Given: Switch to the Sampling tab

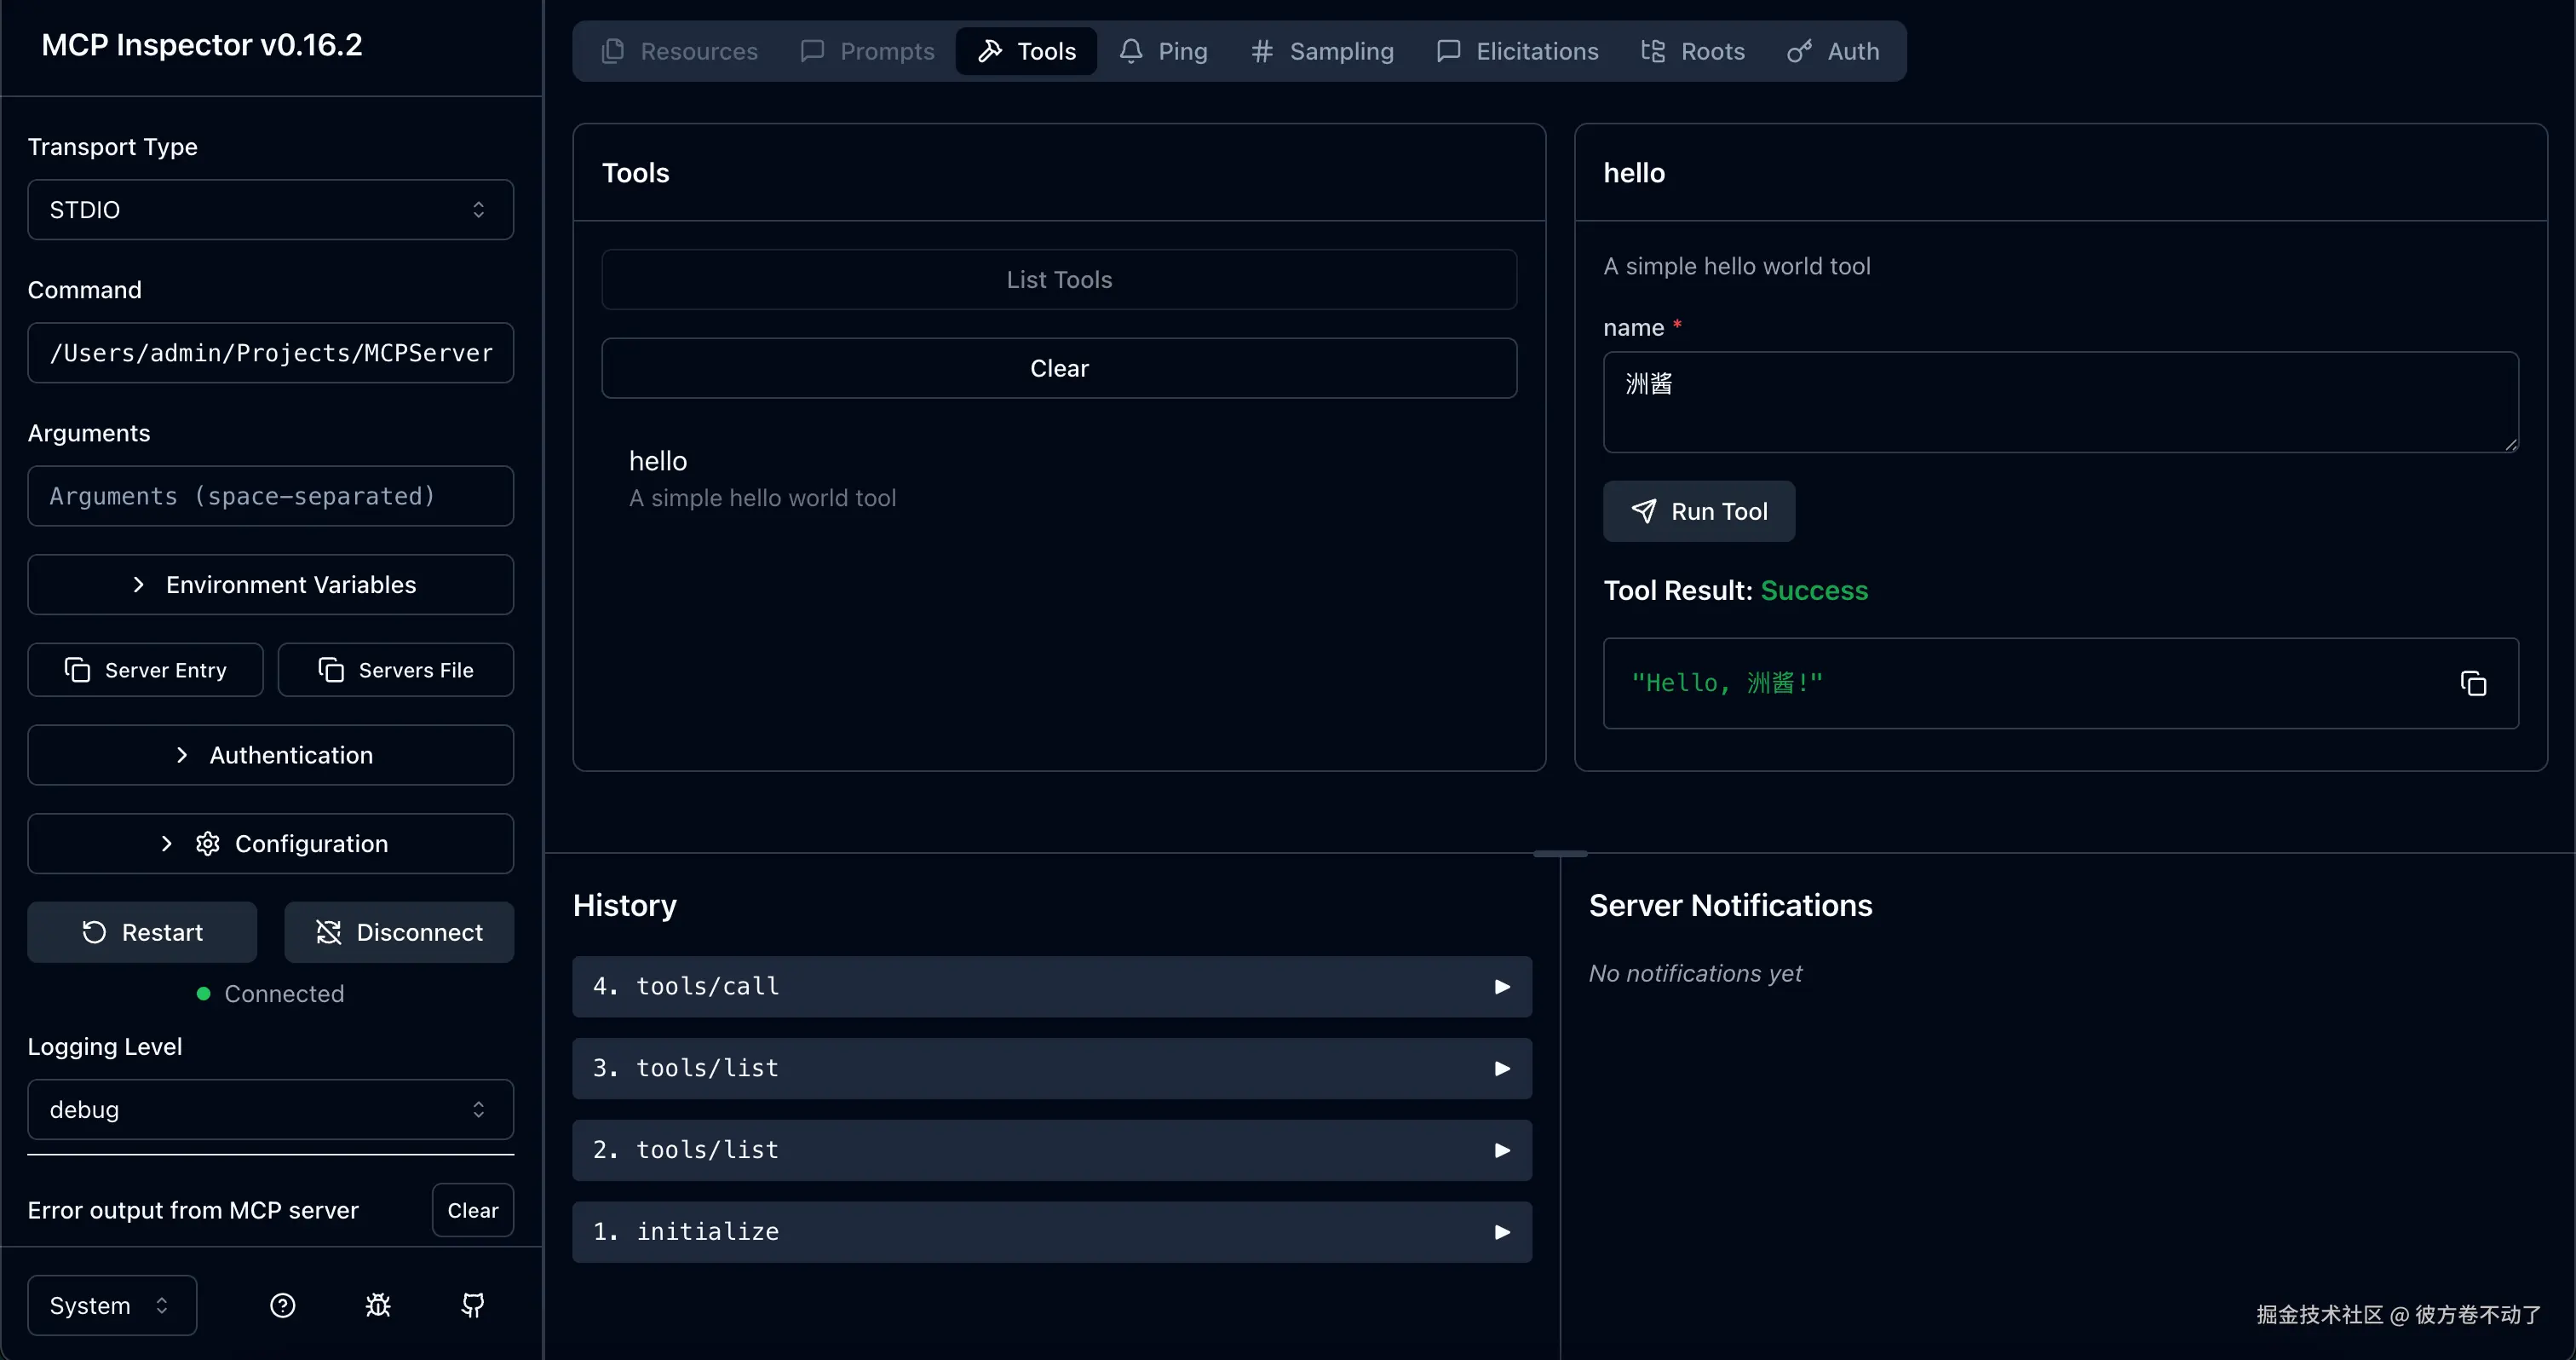Looking at the screenshot, I should [1322, 51].
